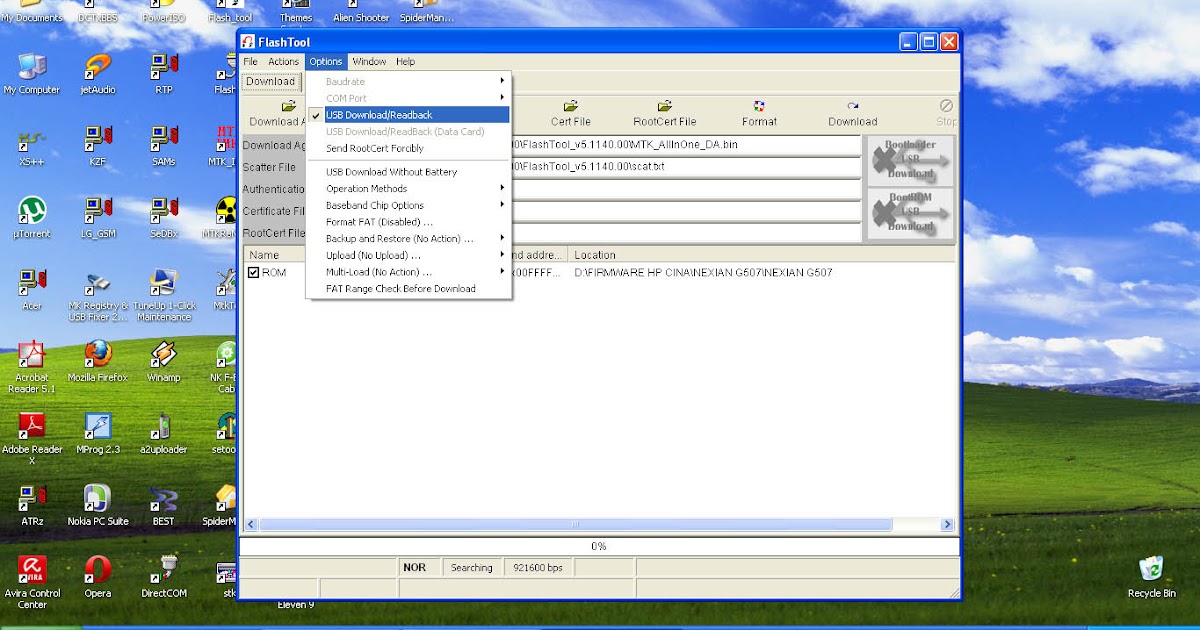Select the MProg 2.3 desktop icon
1200x630 pixels.
click(98, 426)
